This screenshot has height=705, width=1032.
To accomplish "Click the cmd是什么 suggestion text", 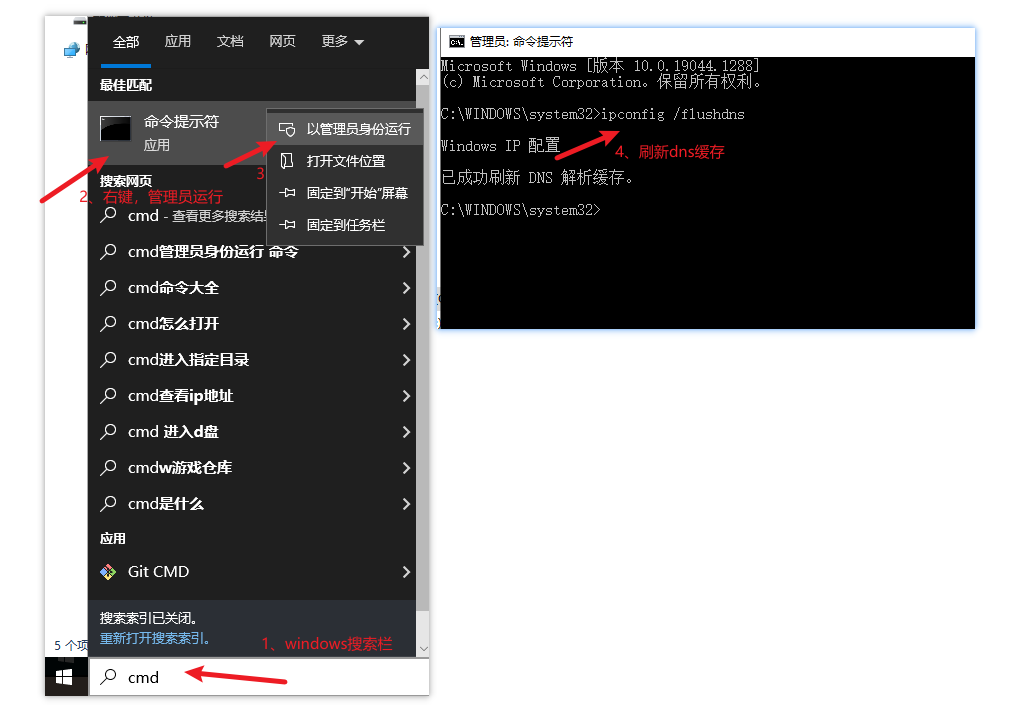I will coord(166,504).
